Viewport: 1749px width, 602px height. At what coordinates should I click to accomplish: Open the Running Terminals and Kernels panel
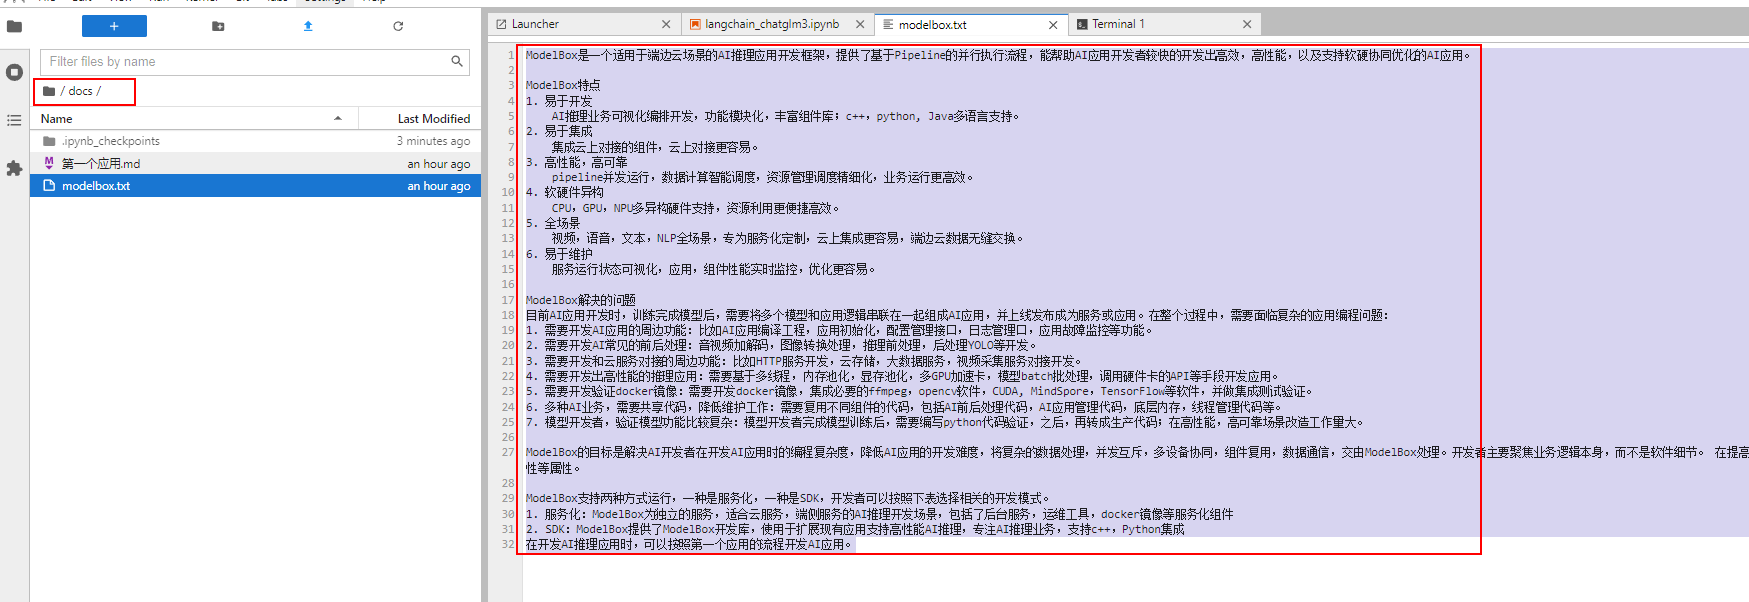tap(14, 72)
